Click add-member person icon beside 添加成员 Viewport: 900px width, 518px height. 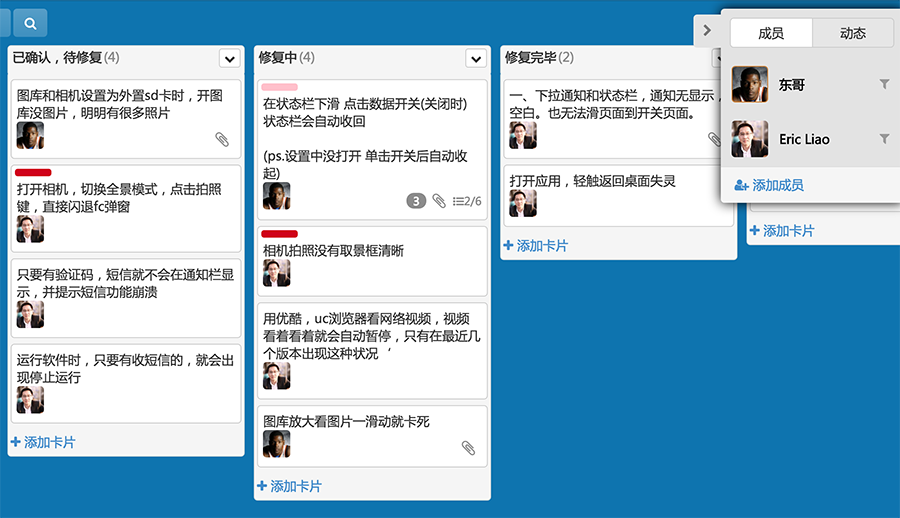click(741, 185)
